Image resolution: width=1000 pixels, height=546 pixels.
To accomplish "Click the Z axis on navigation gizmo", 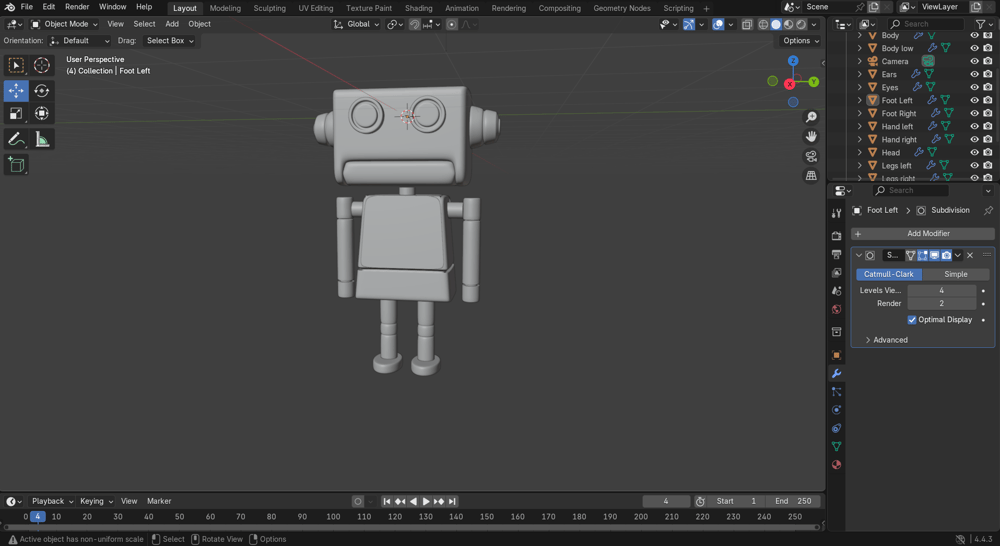I will click(x=793, y=61).
